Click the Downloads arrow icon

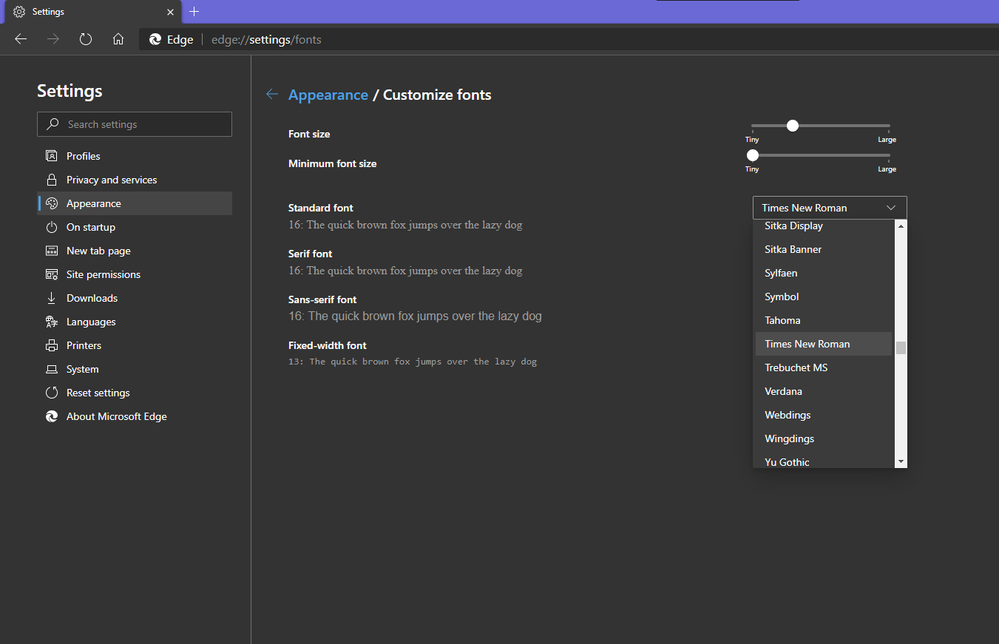52,298
